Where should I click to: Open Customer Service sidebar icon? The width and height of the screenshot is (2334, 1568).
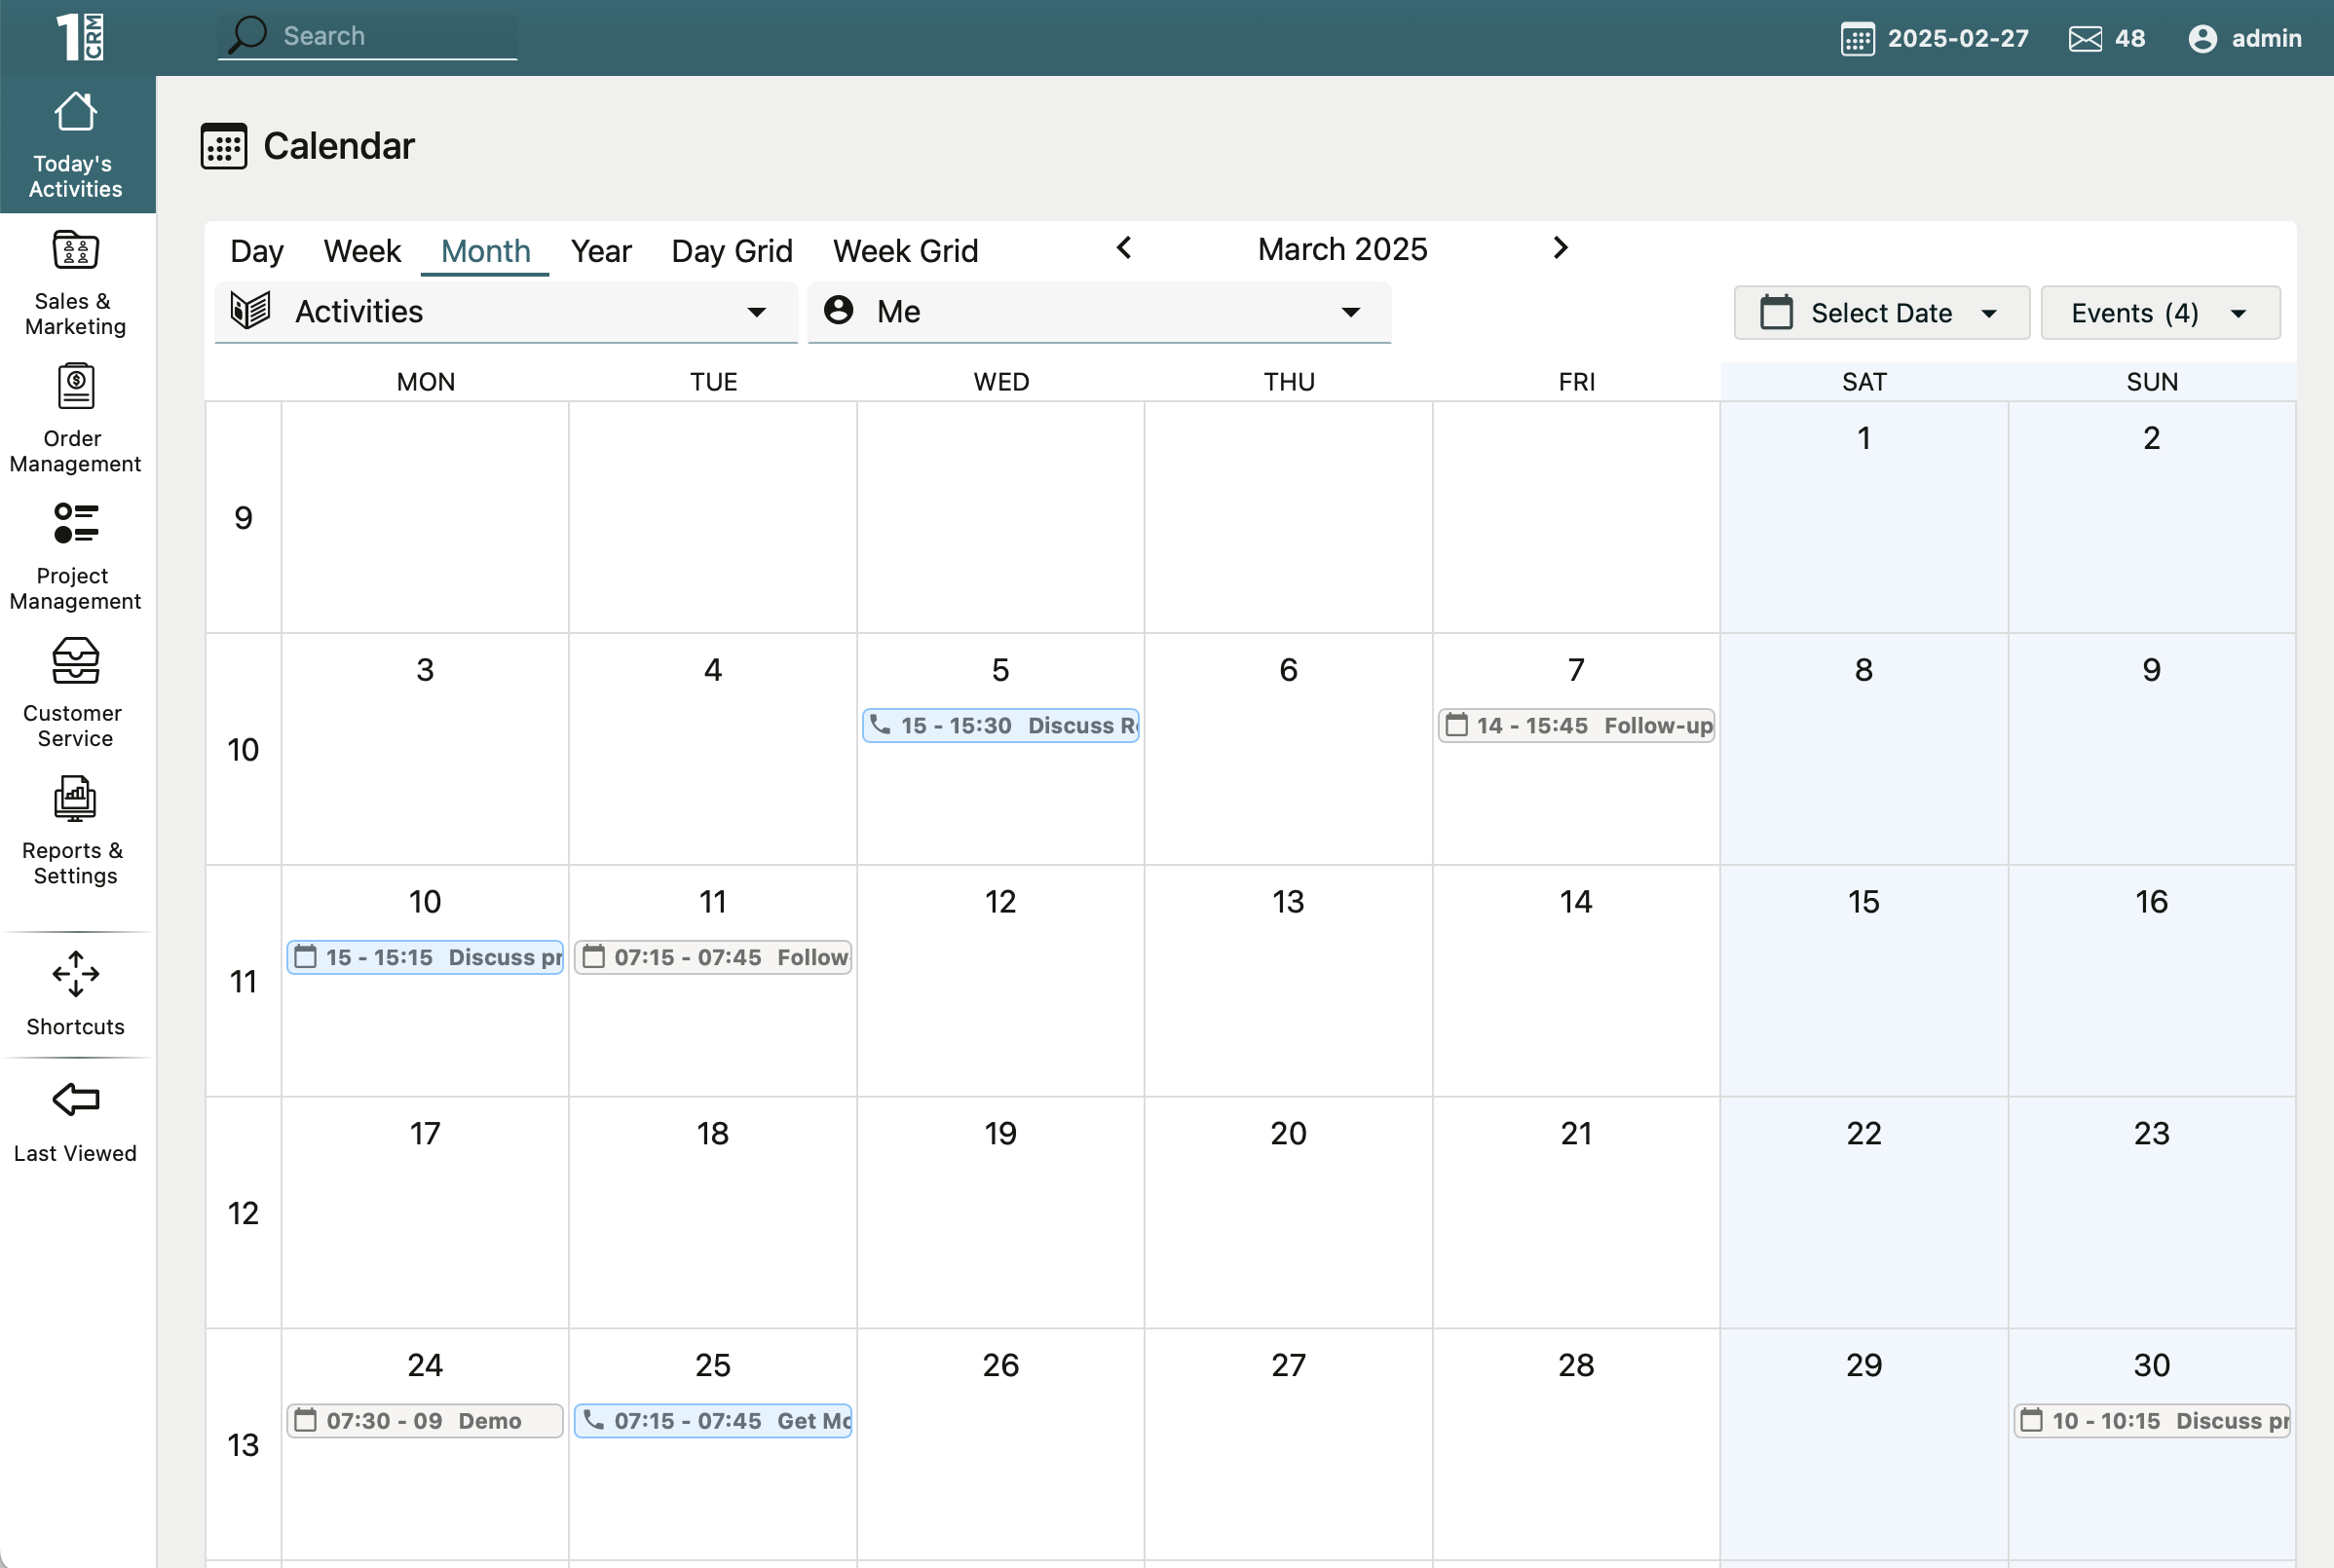tap(76, 661)
